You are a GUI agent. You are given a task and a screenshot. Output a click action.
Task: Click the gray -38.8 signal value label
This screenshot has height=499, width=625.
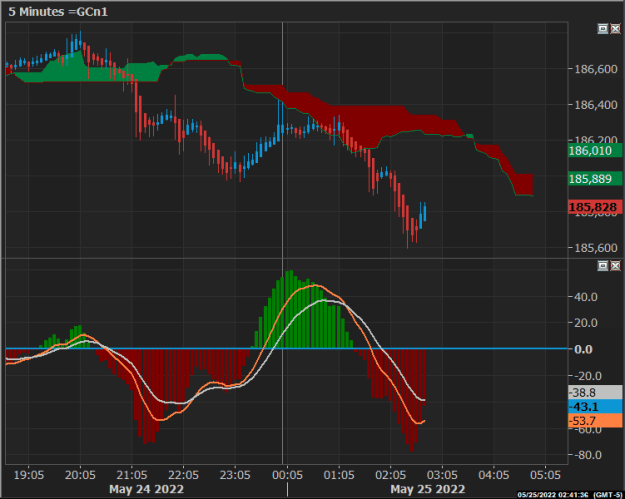[x=595, y=393]
